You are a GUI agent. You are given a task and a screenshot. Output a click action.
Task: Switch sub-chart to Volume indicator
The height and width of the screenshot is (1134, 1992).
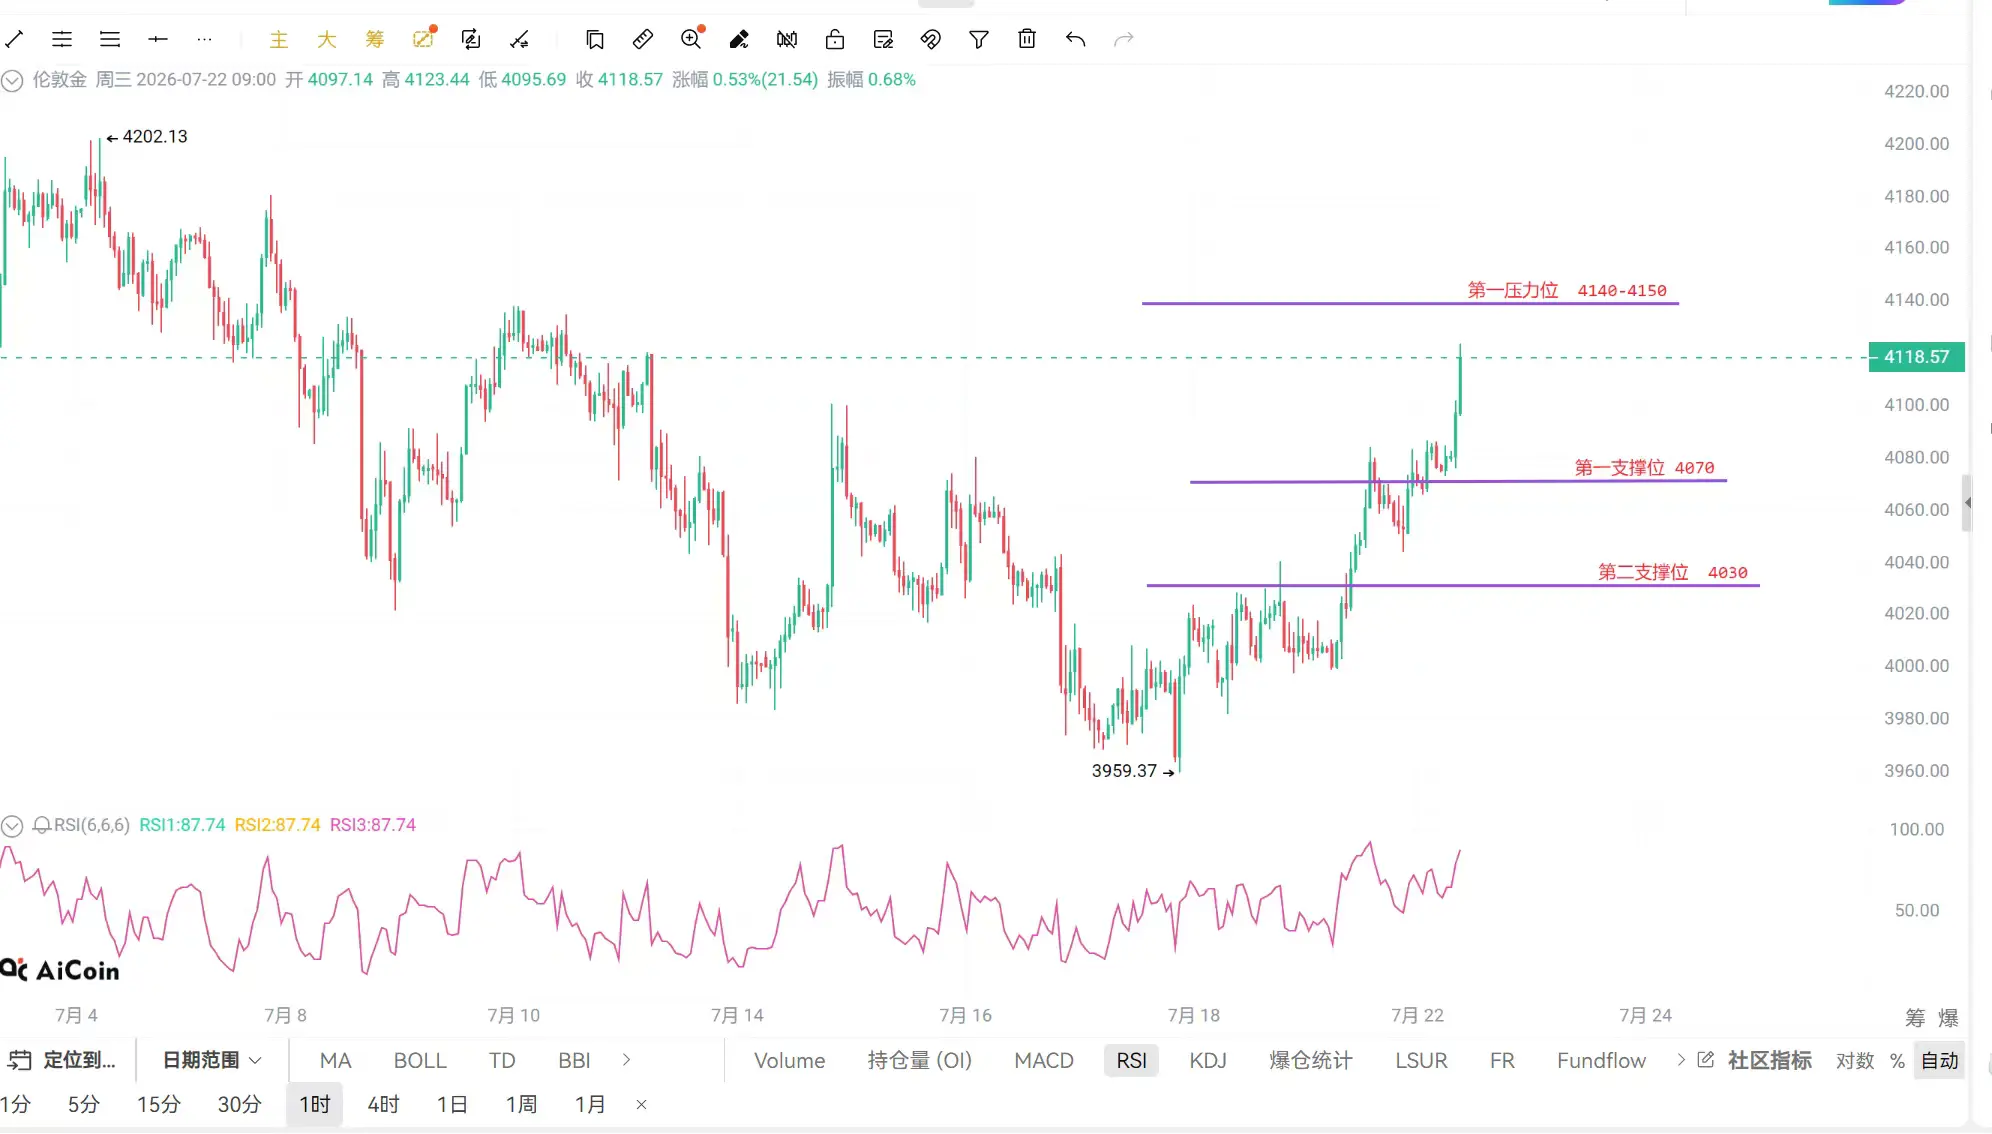[789, 1060]
